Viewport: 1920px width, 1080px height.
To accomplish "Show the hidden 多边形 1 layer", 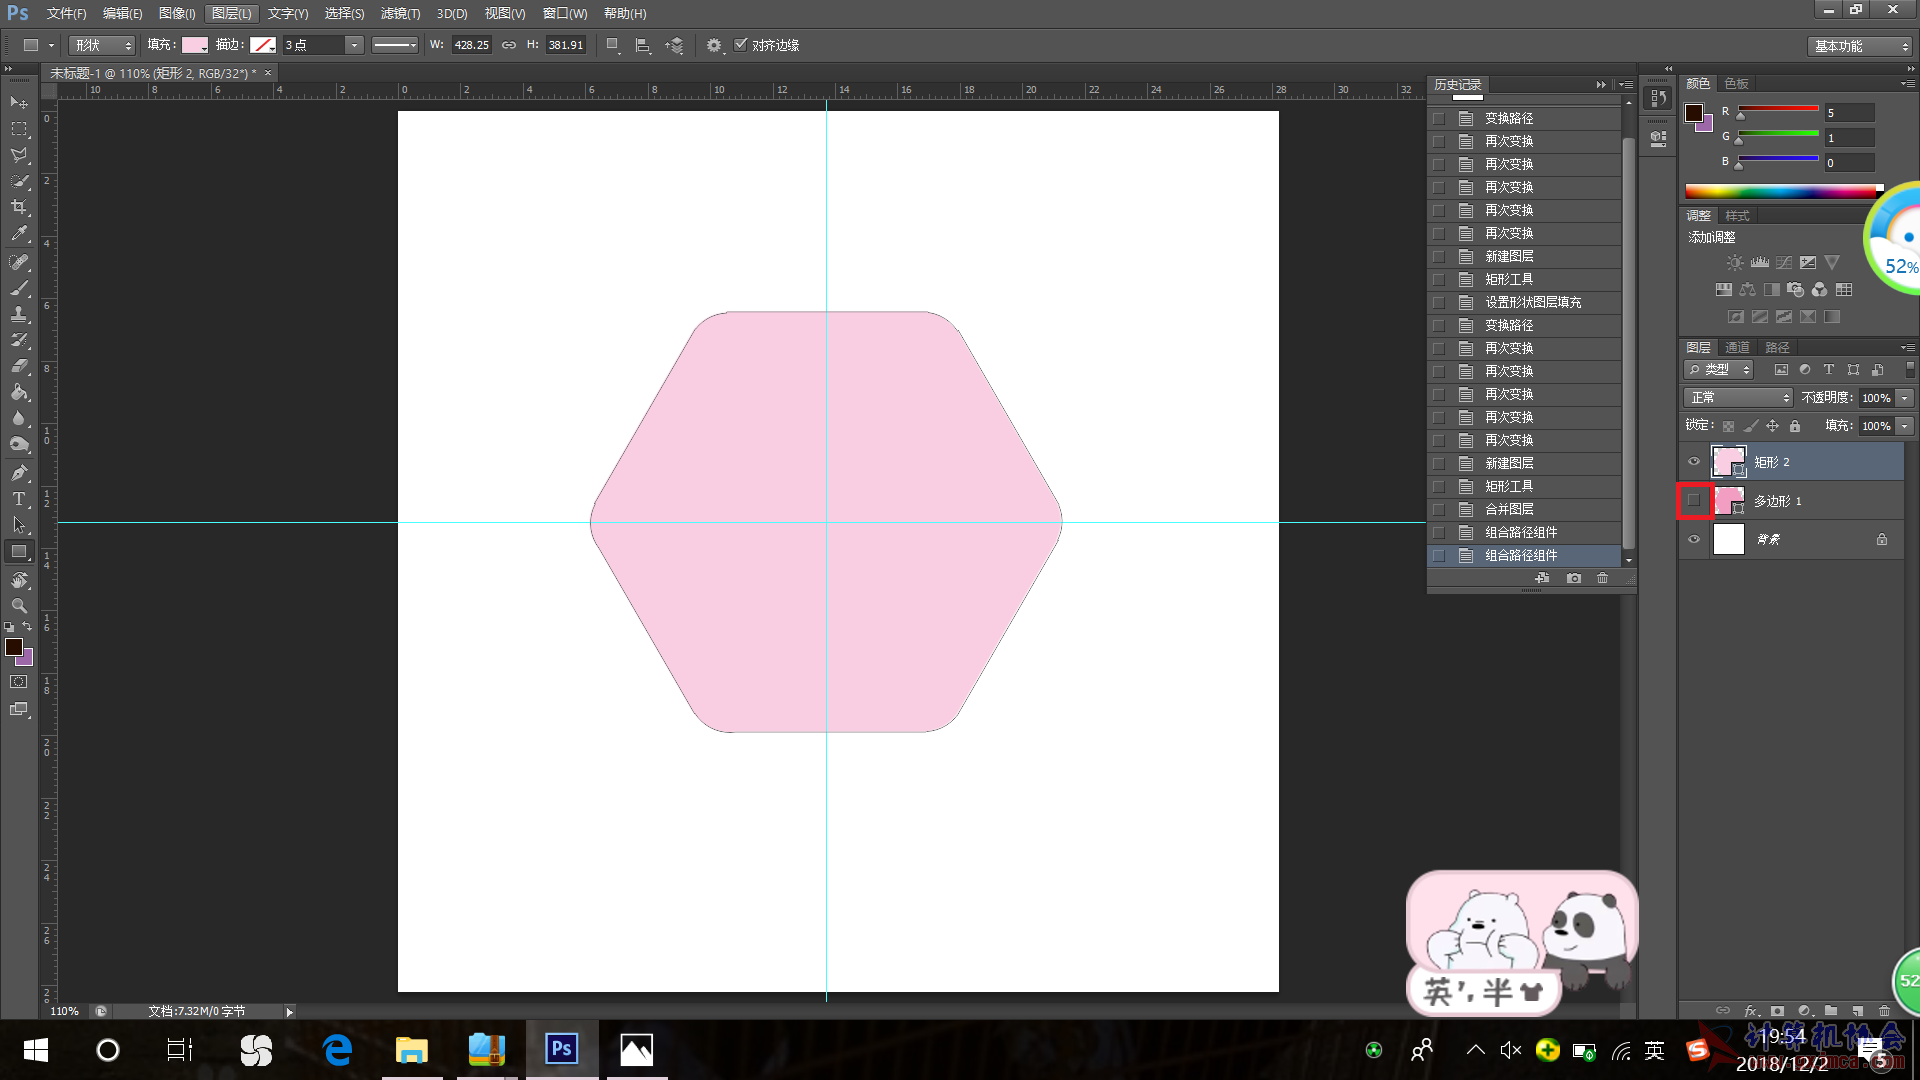I will tap(1694, 500).
